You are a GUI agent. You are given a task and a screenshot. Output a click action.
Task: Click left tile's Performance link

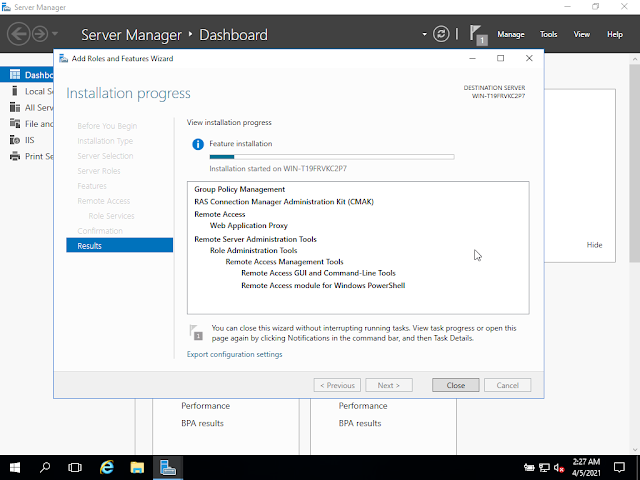[205, 406]
